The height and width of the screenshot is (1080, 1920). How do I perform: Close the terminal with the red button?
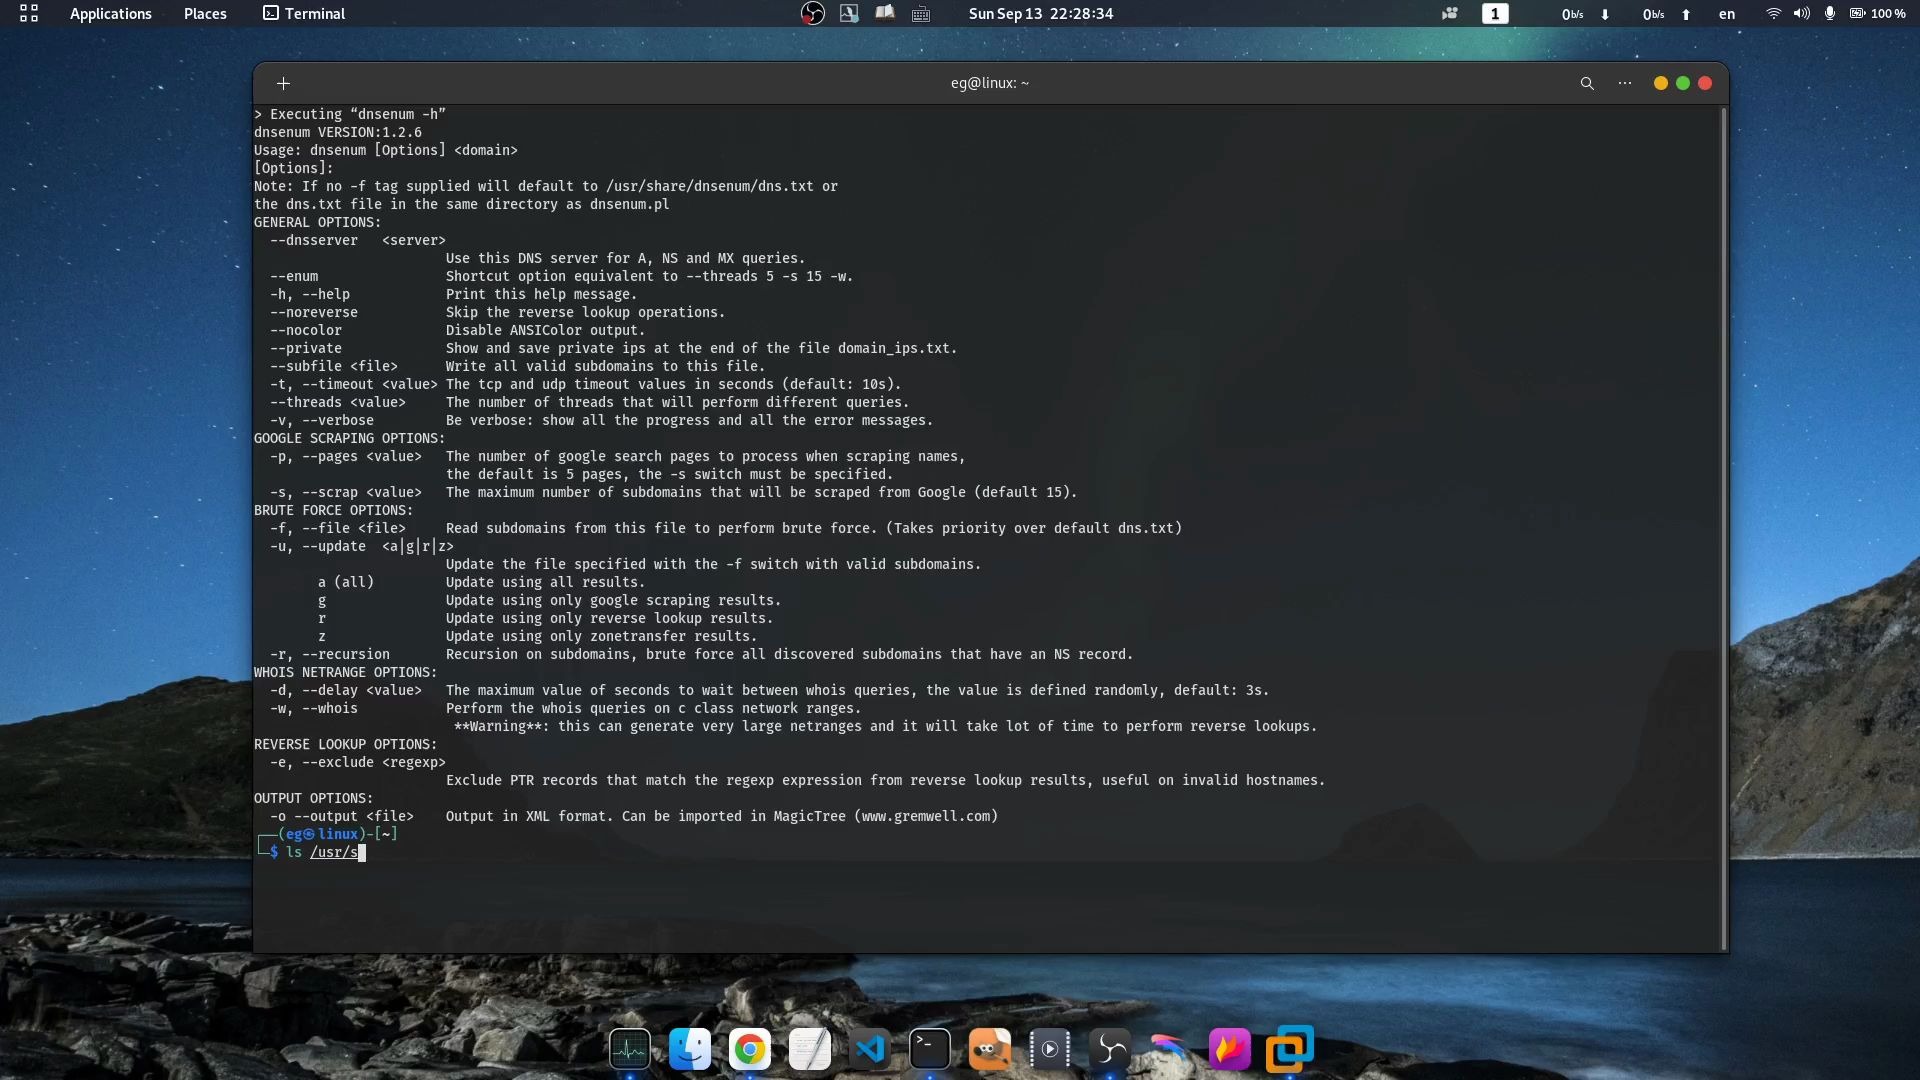click(1706, 83)
